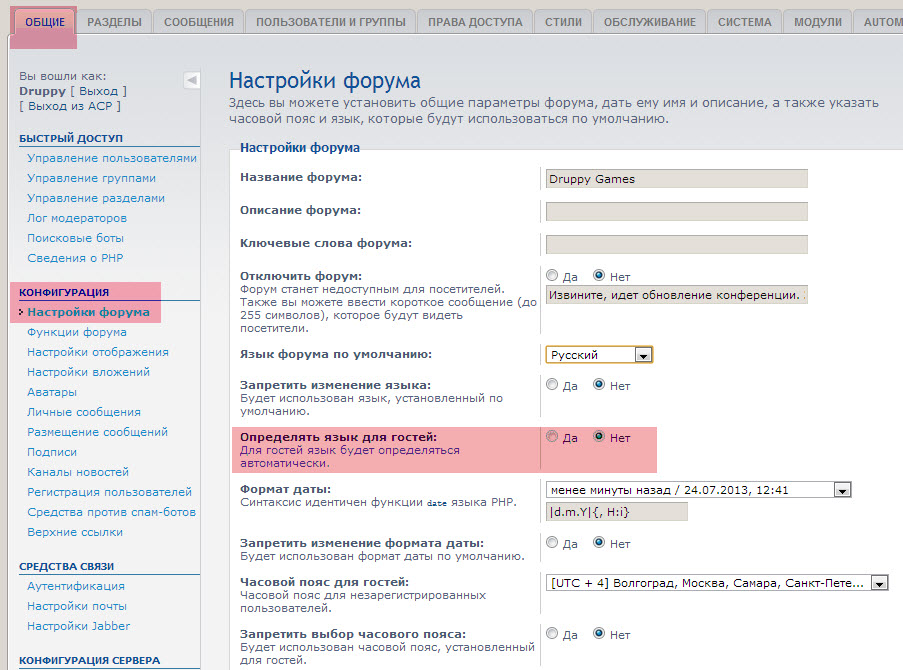903x670 pixels.
Task: Enable 'Да' for Запретить изменение формата даты
Action: point(552,543)
